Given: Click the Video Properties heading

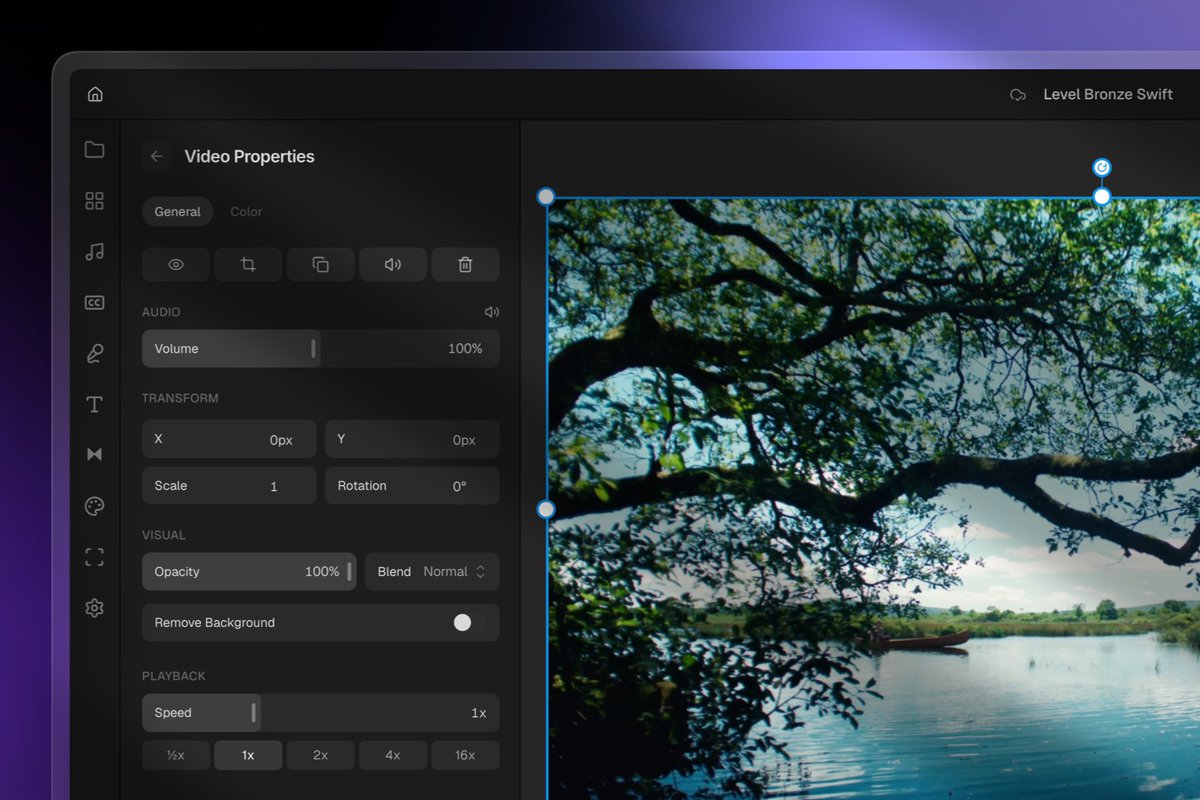Looking at the screenshot, I should pos(250,156).
